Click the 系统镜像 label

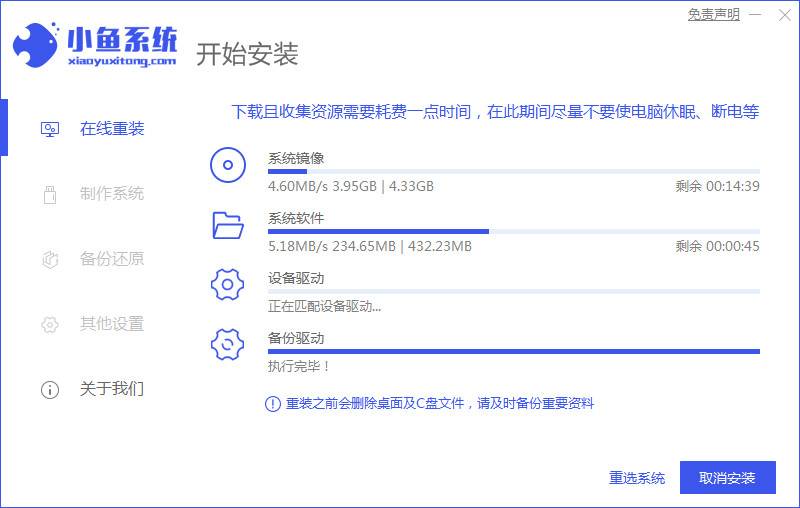296,158
